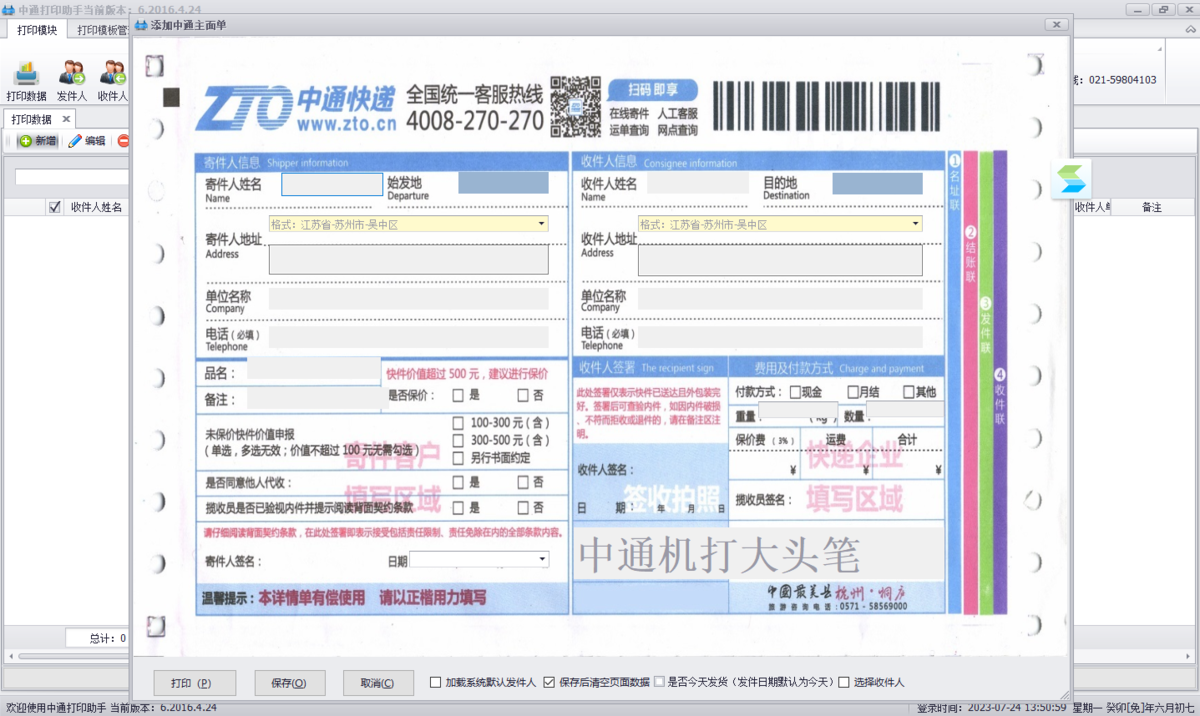
Task: Click the green app logo icon beside the form
Action: point(1071,180)
